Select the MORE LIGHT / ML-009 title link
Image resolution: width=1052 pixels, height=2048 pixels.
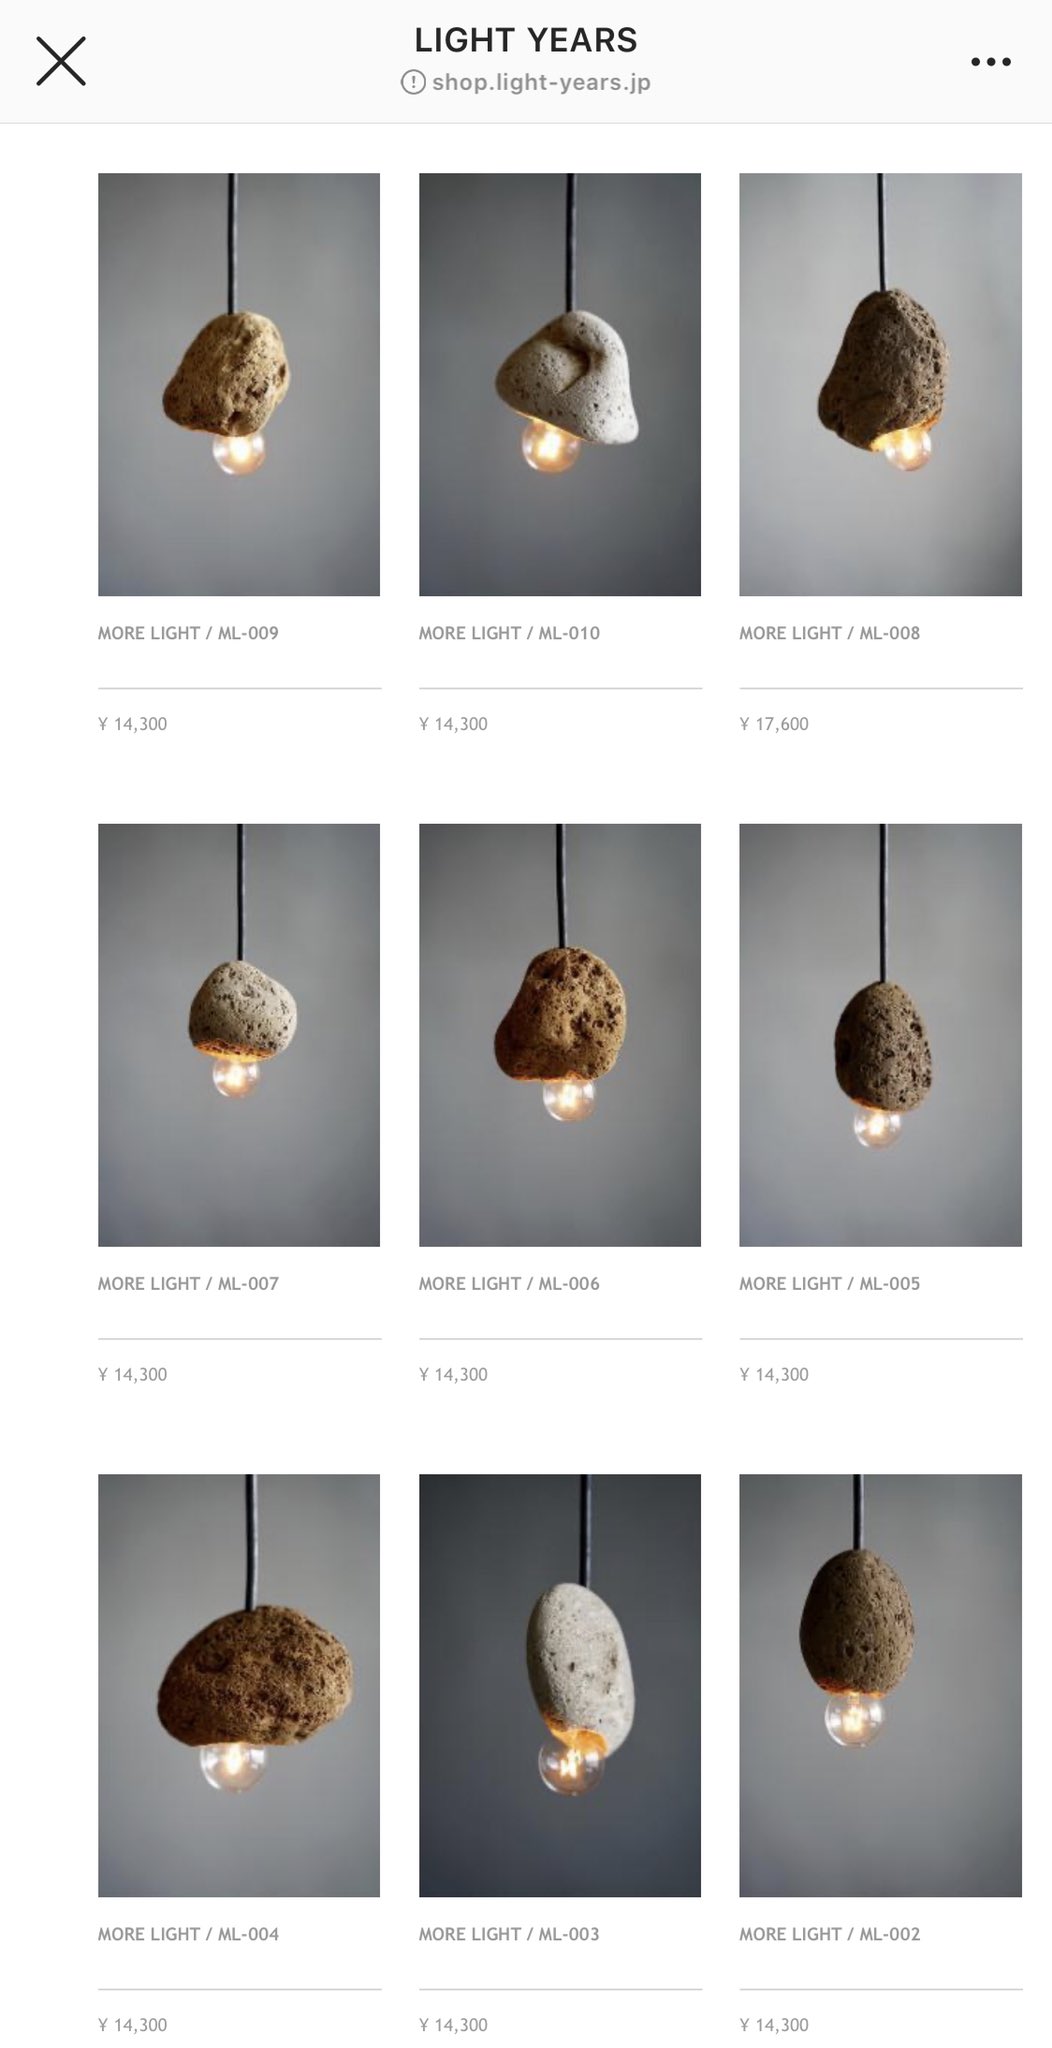click(188, 633)
